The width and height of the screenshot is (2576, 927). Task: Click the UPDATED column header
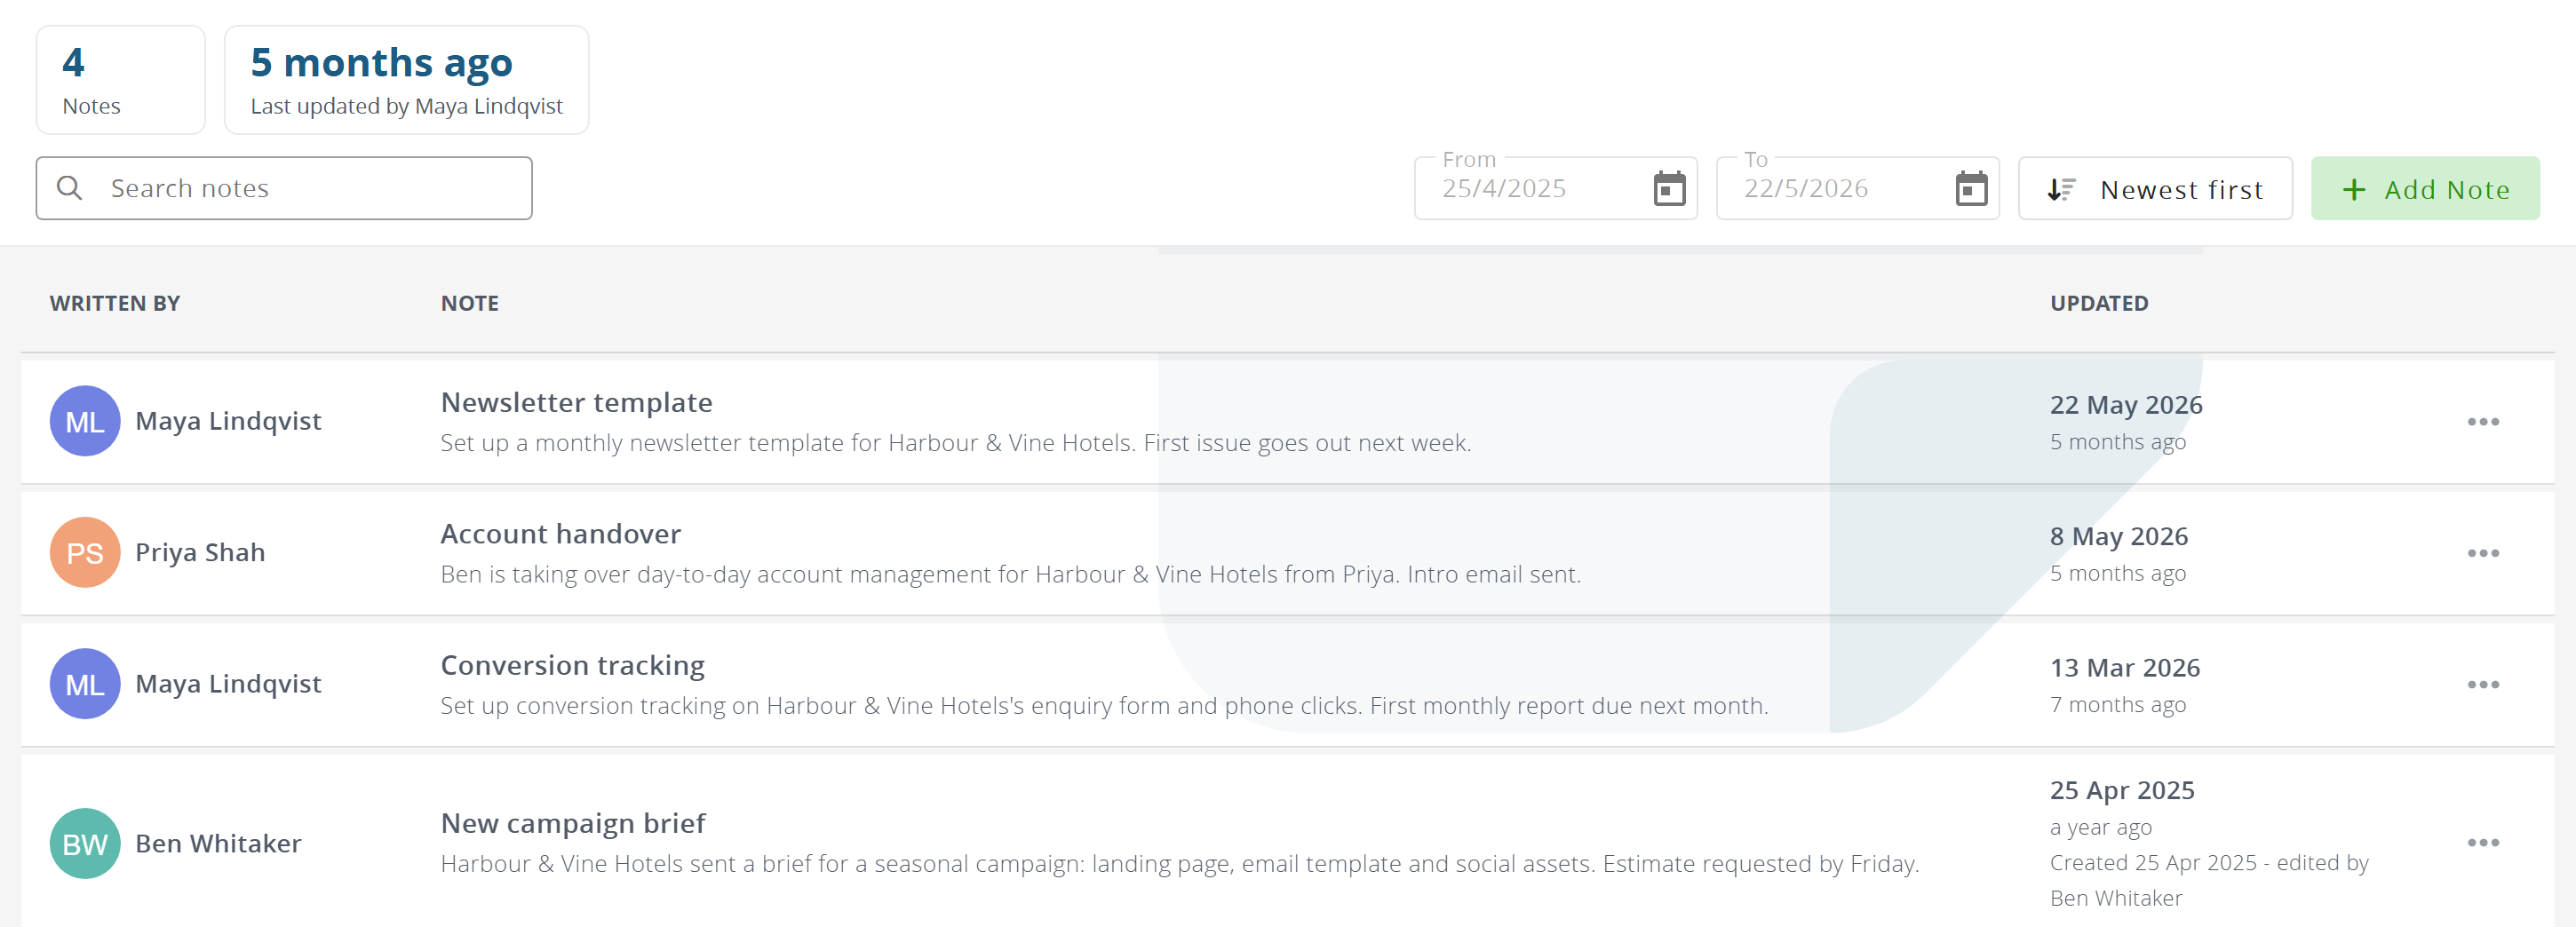2099,303
